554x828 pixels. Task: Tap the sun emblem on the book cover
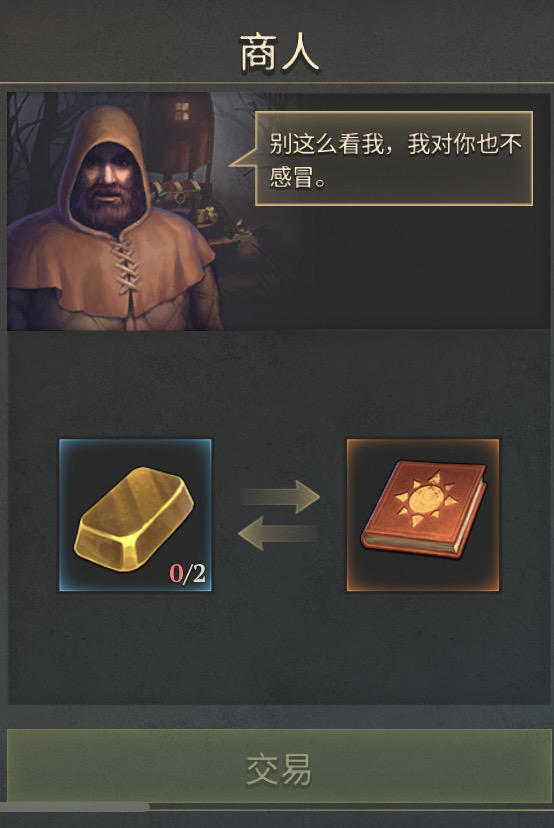427,498
